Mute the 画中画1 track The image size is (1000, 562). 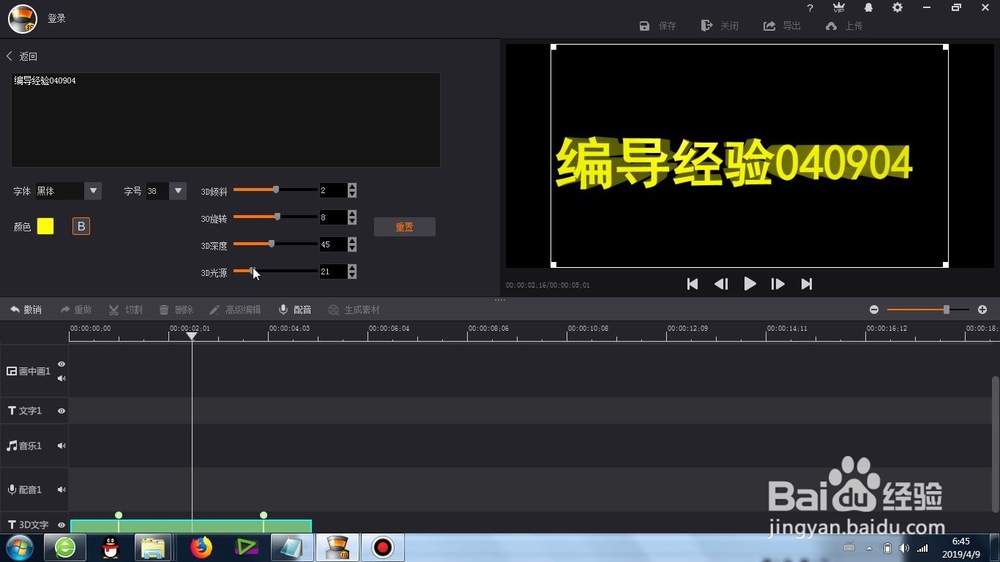point(61,378)
